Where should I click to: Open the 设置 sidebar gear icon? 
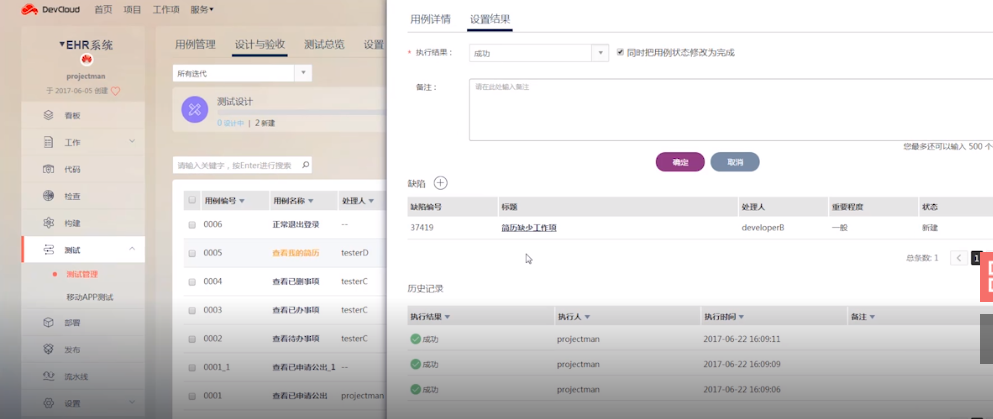point(48,403)
